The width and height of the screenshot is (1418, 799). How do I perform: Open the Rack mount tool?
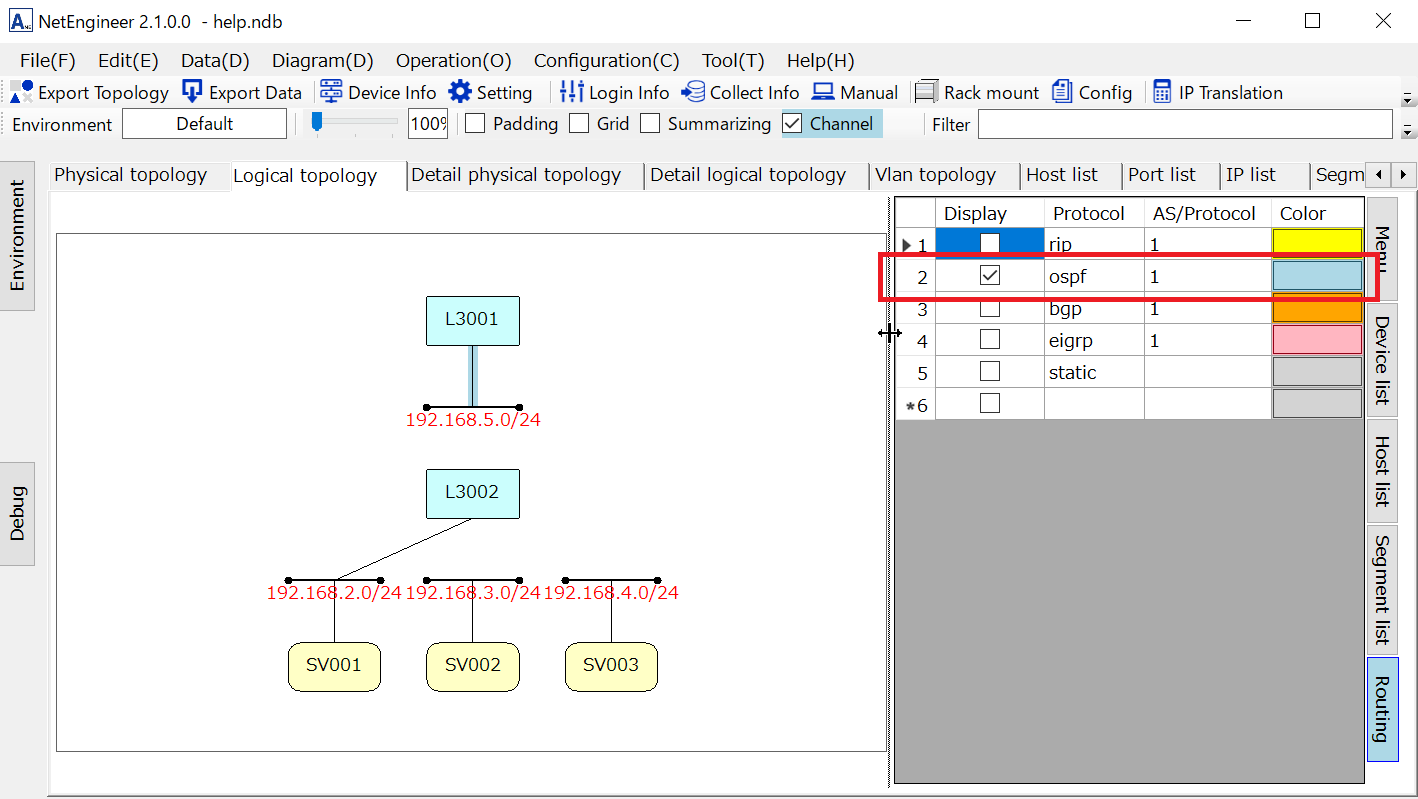pos(927,92)
